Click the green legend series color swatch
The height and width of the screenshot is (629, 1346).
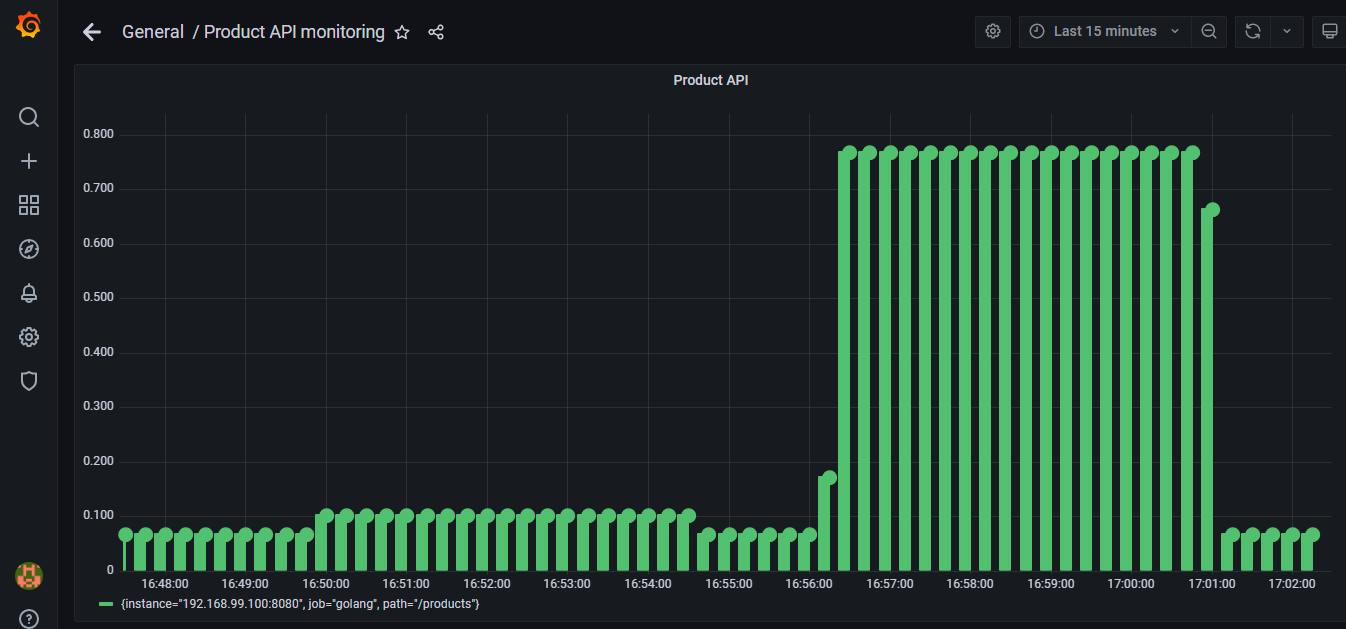pos(106,604)
